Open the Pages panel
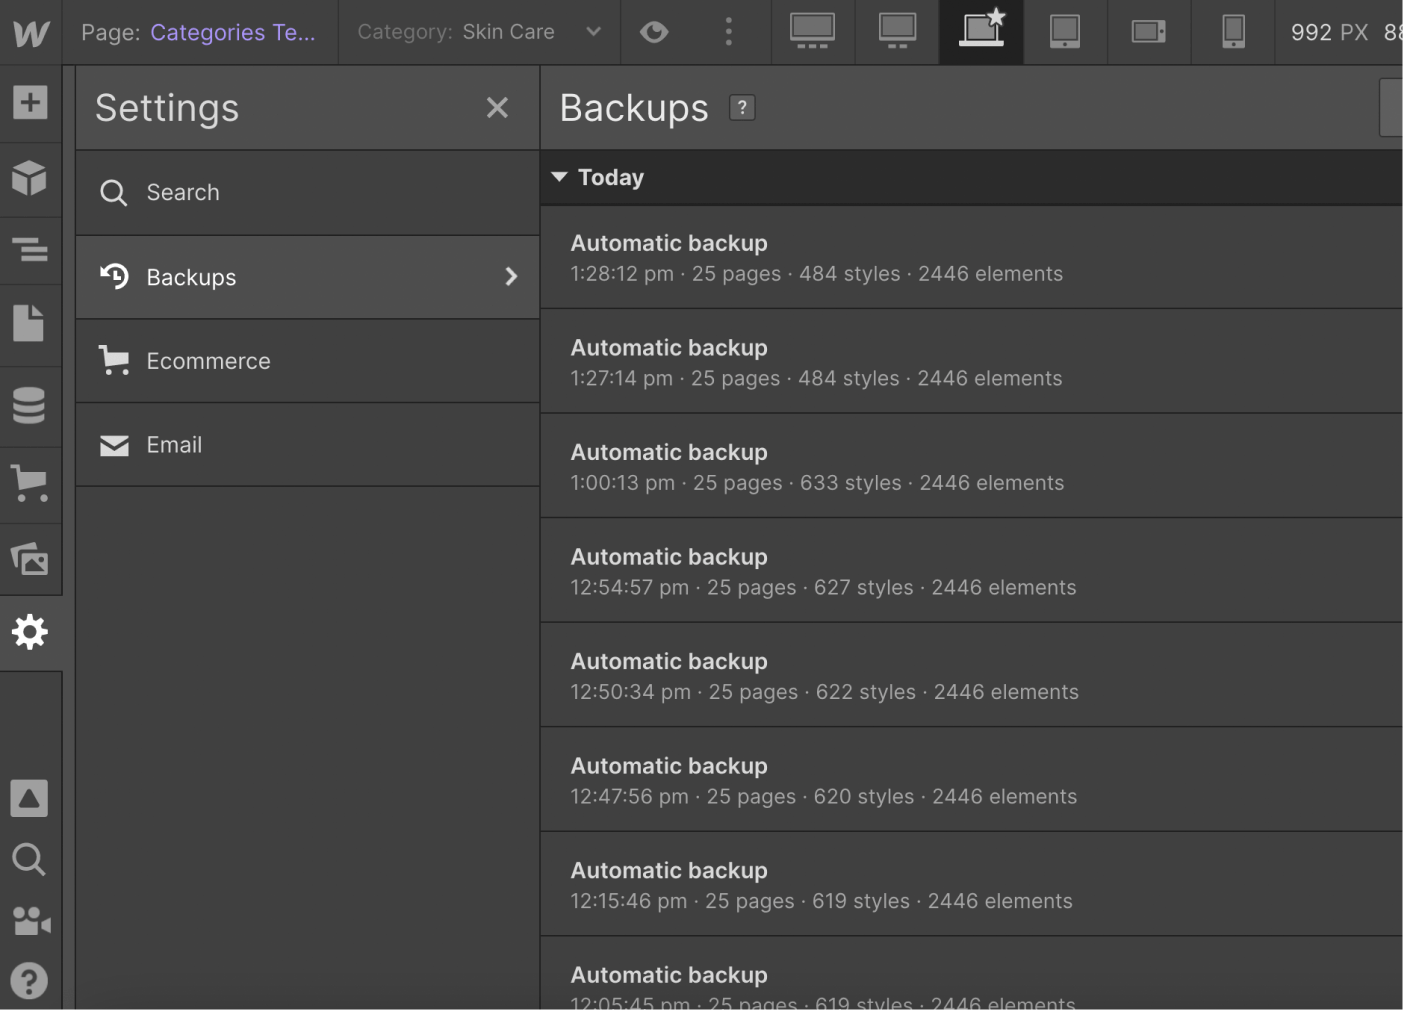 (x=30, y=323)
